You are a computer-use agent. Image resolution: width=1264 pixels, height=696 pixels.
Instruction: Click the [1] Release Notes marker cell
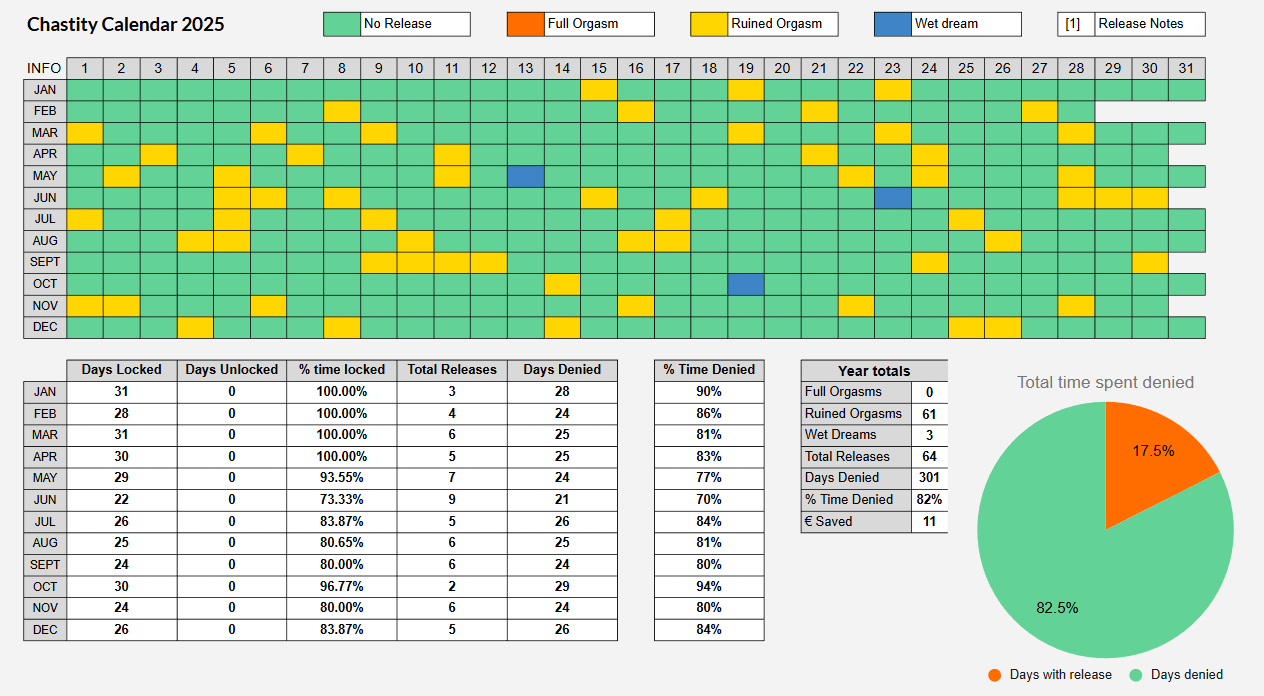[x=1075, y=24]
